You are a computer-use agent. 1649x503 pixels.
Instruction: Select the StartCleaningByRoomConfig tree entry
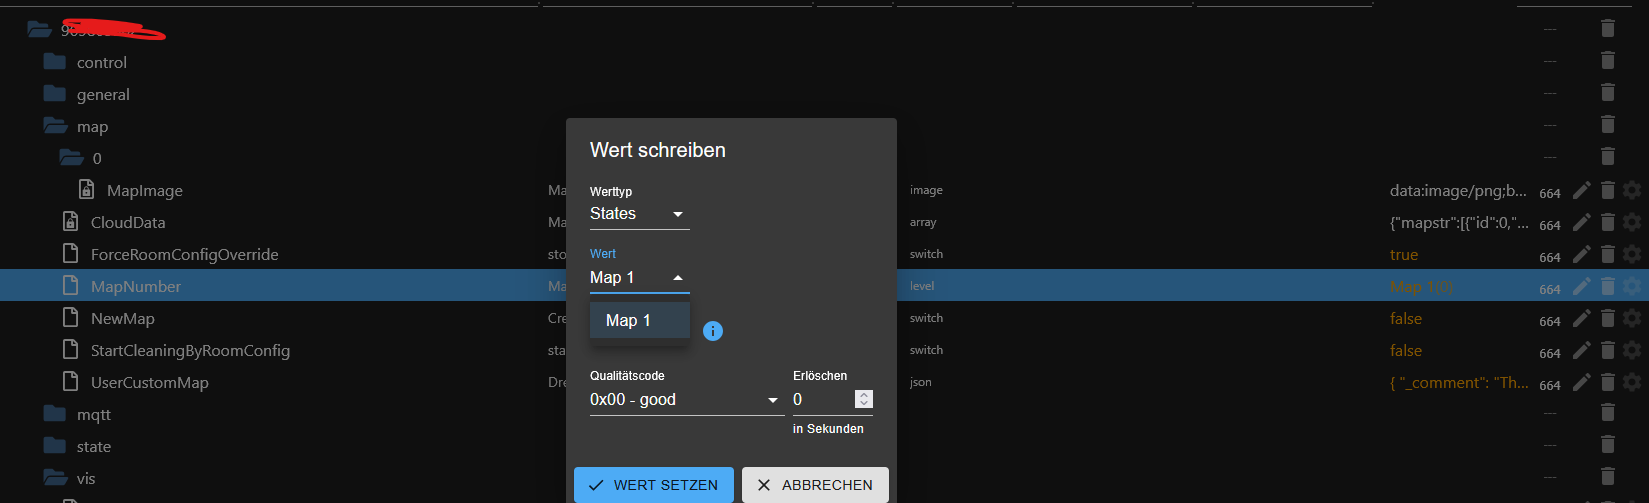pyautogui.click(x=190, y=350)
